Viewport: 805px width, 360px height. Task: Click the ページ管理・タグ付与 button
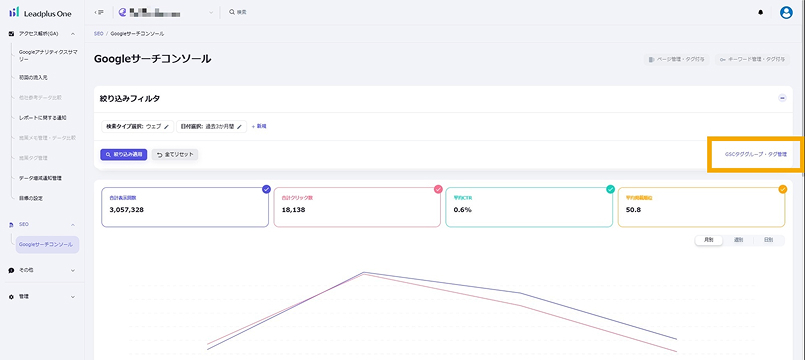[677, 60]
